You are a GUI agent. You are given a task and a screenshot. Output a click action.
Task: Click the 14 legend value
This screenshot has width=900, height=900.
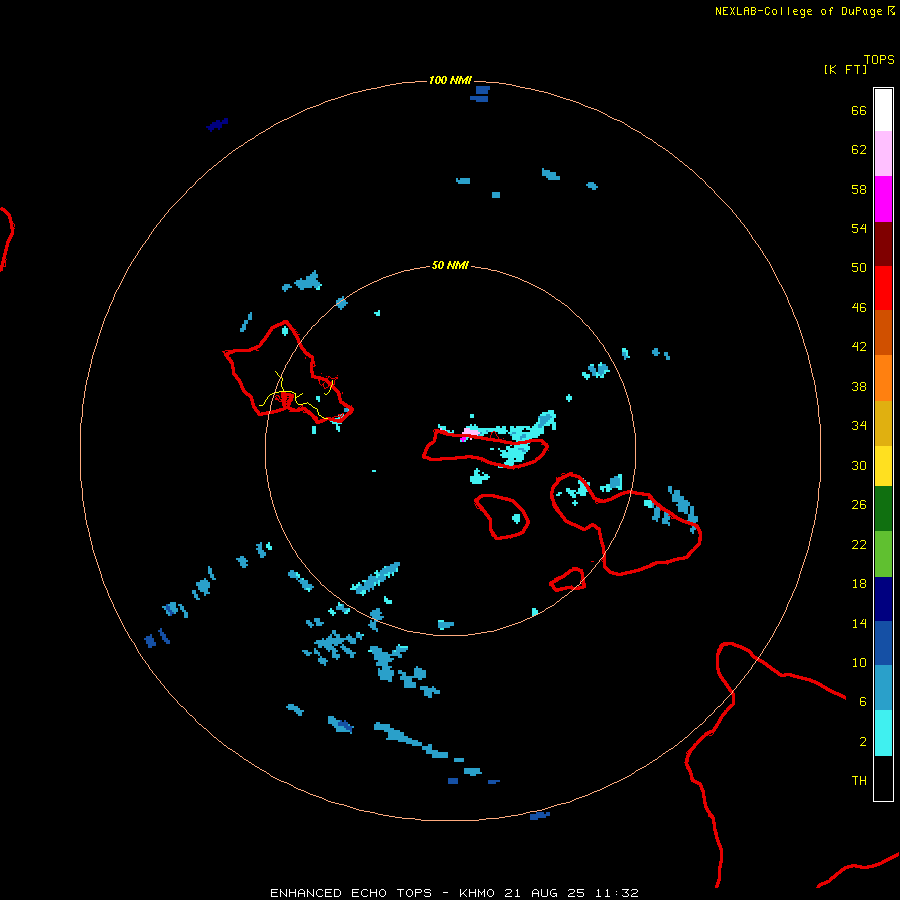click(859, 623)
